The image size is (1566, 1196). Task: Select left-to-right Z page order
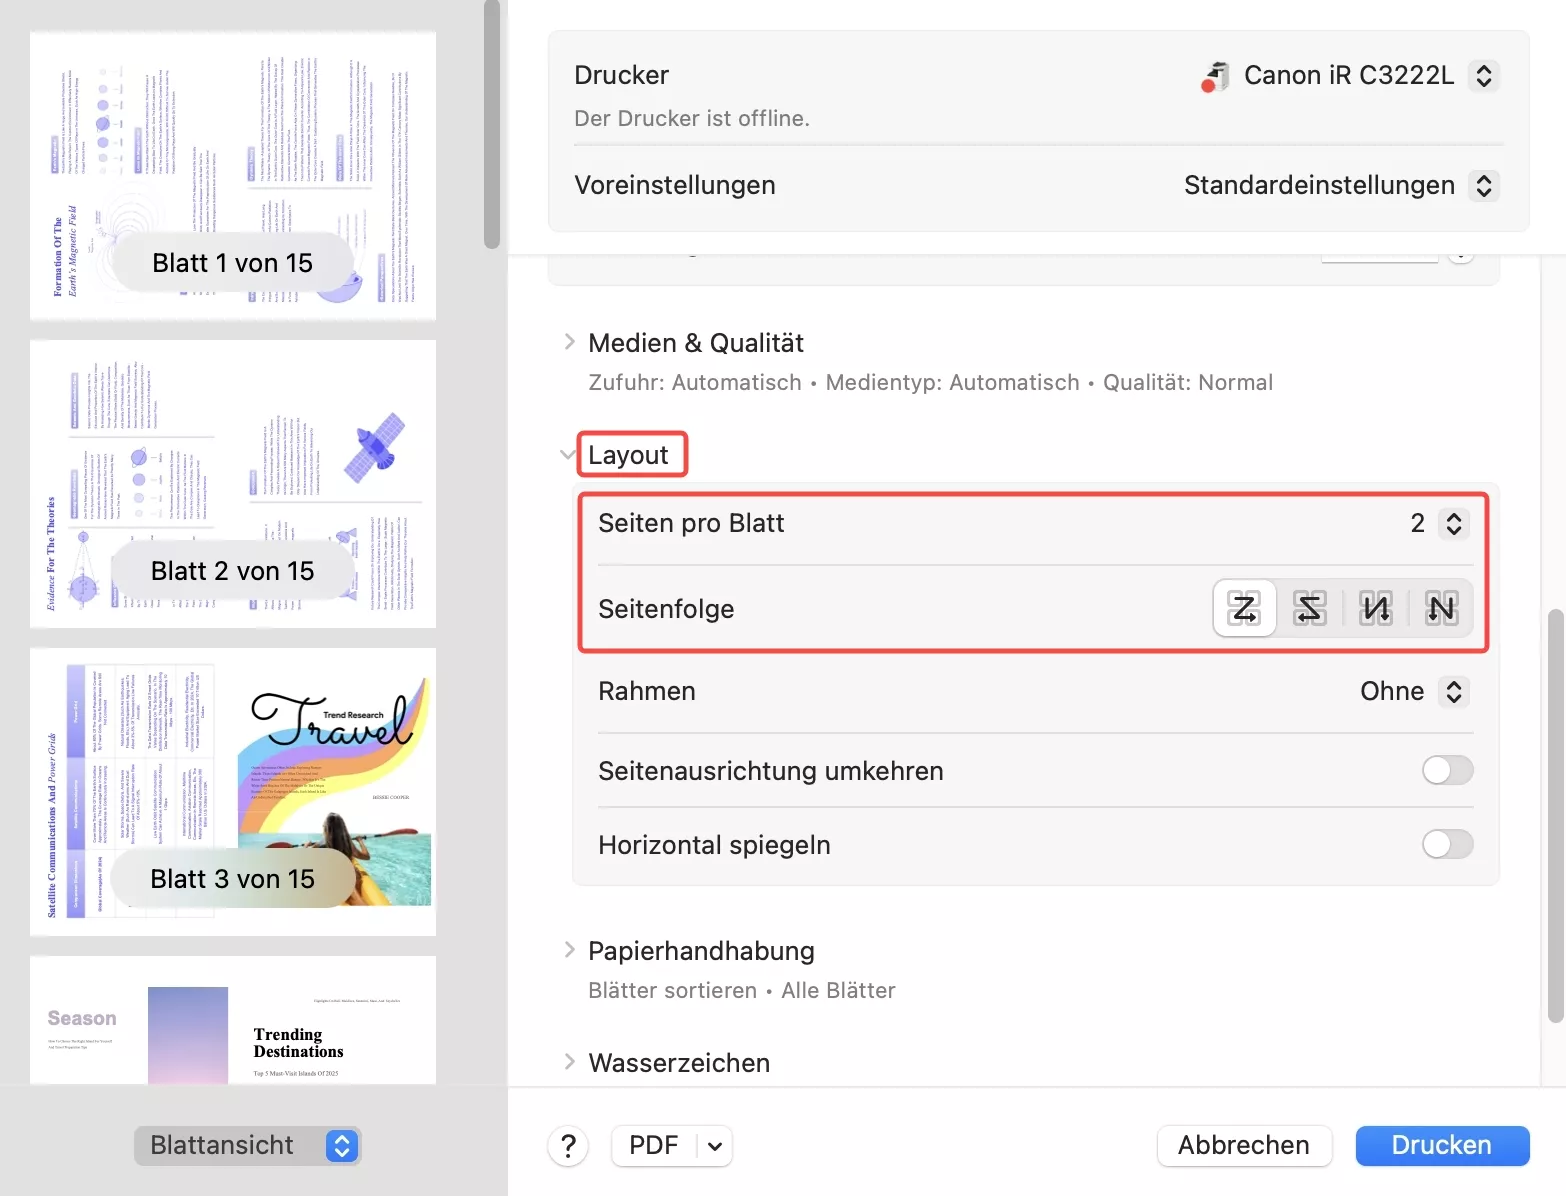pyautogui.click(x=1243, y=608)
